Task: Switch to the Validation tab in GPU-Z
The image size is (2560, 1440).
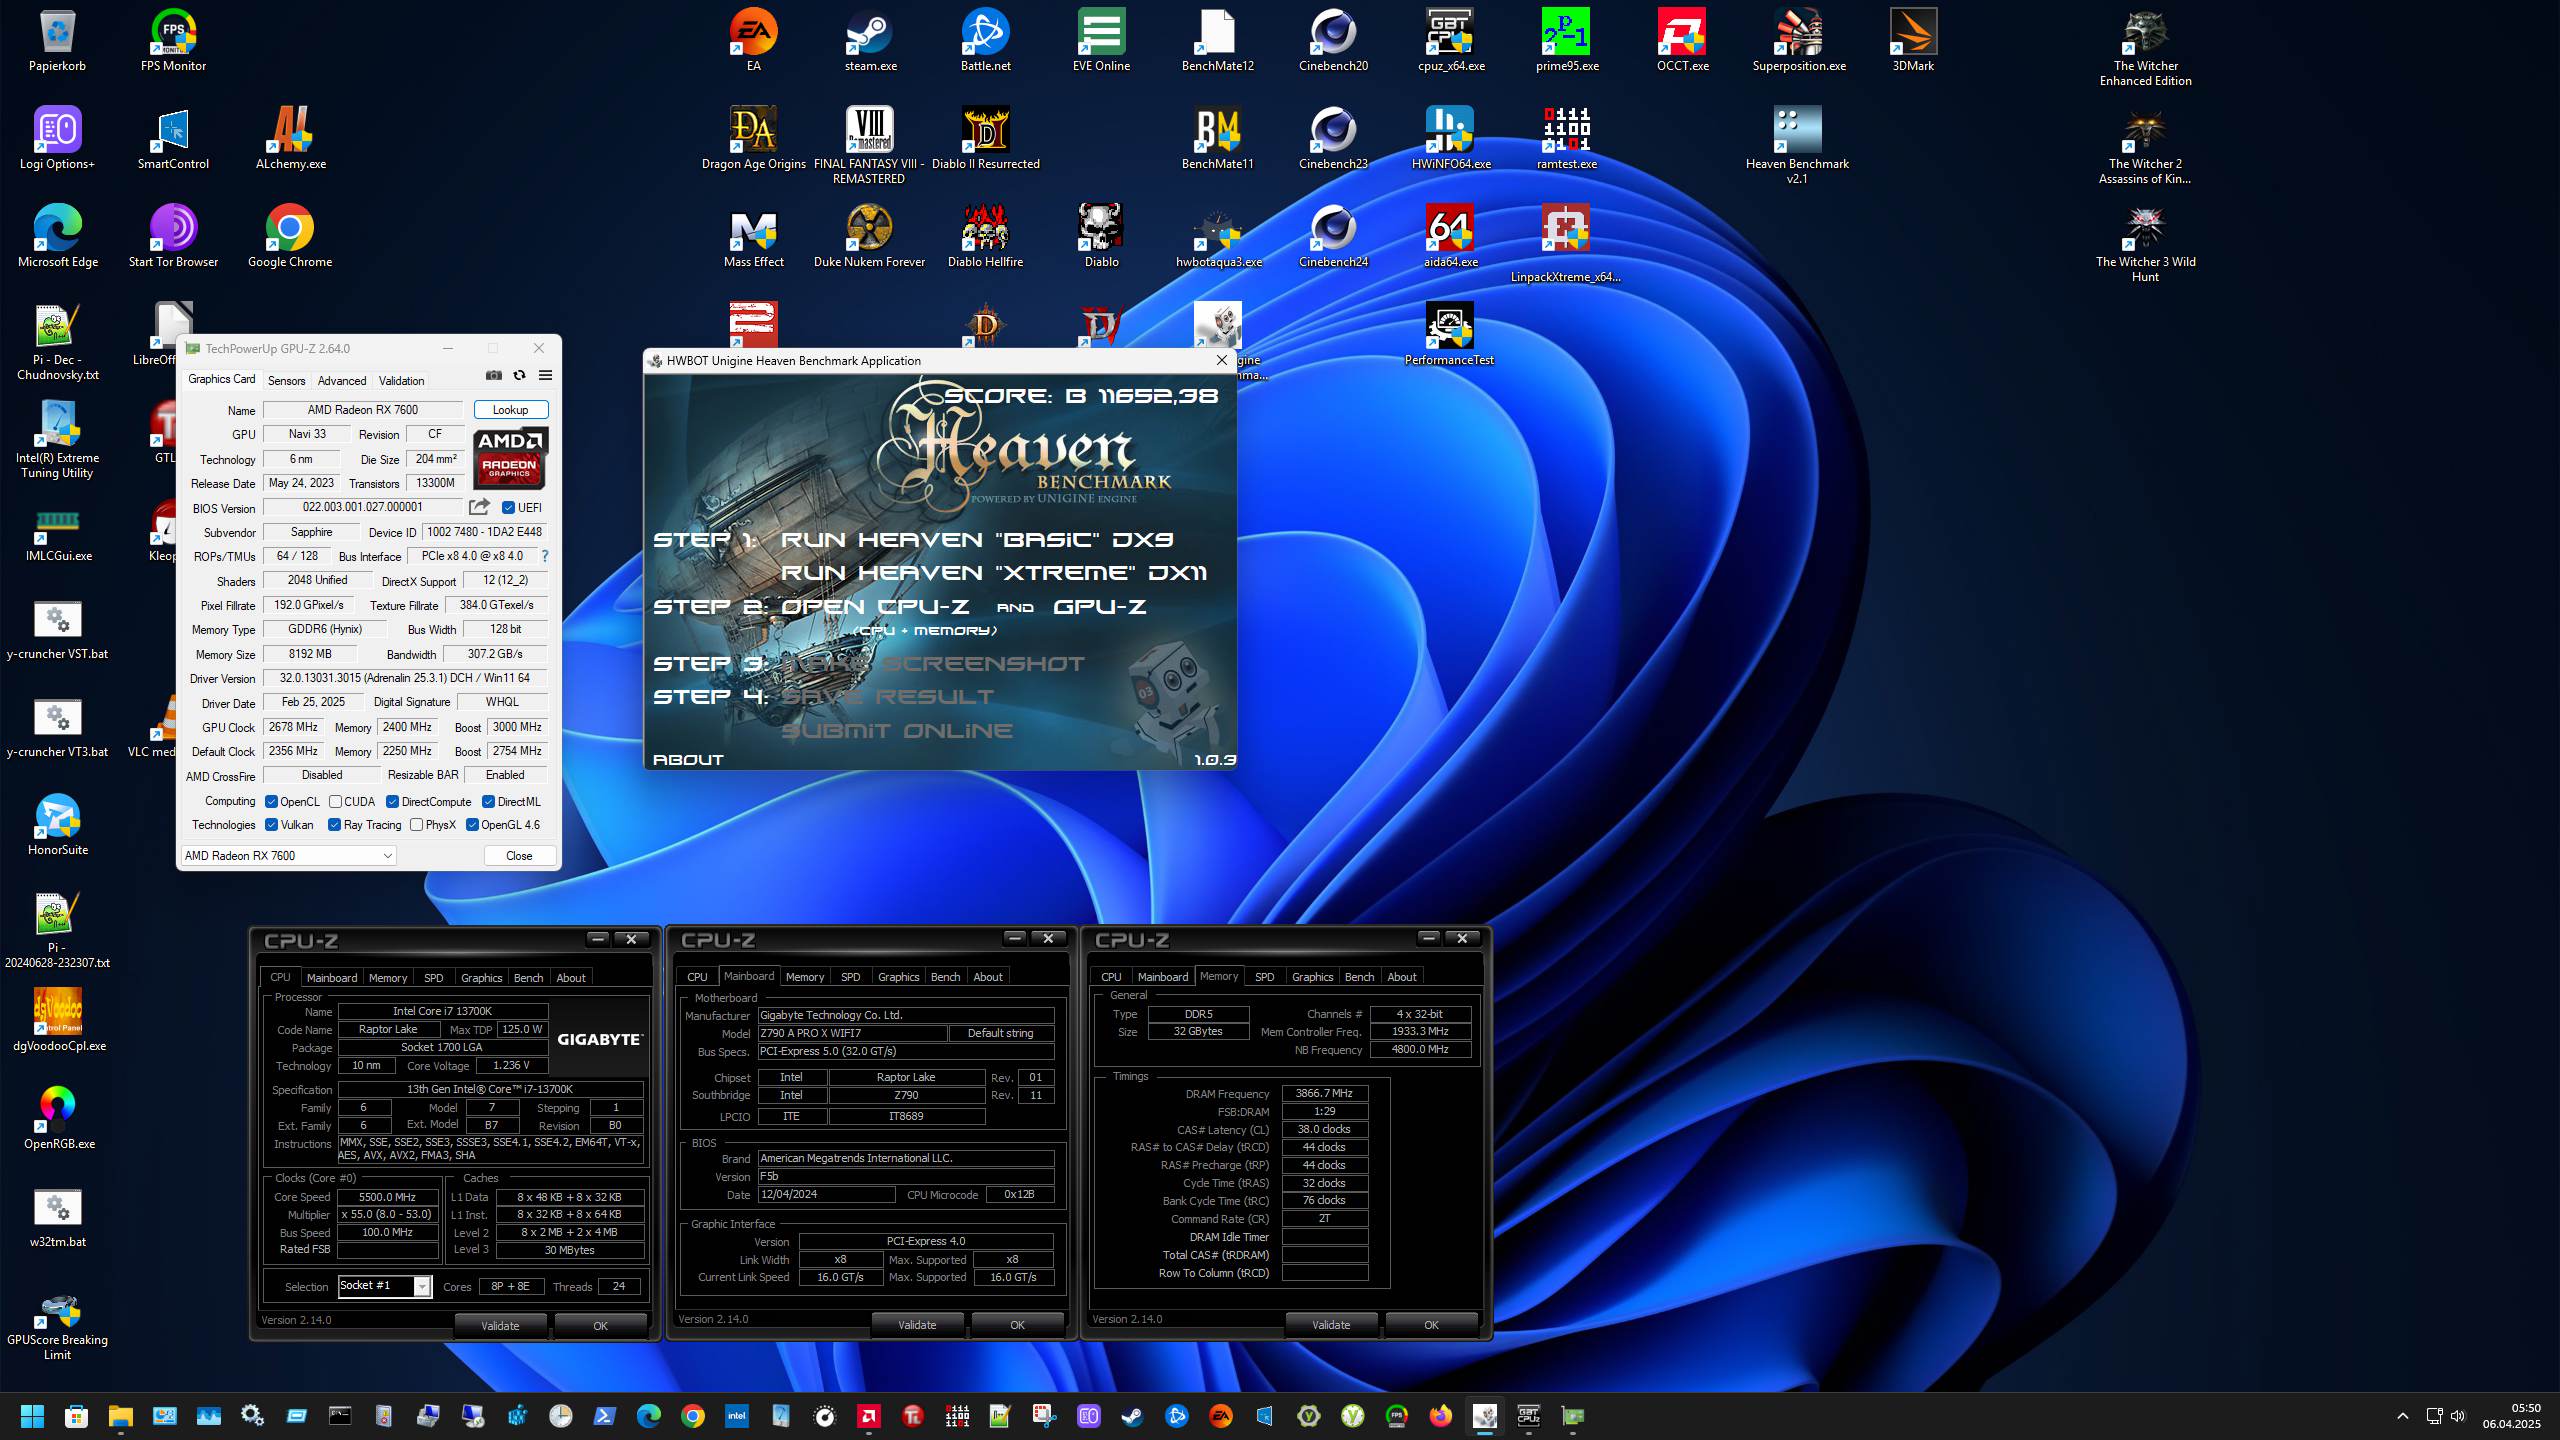Action: 401,381
